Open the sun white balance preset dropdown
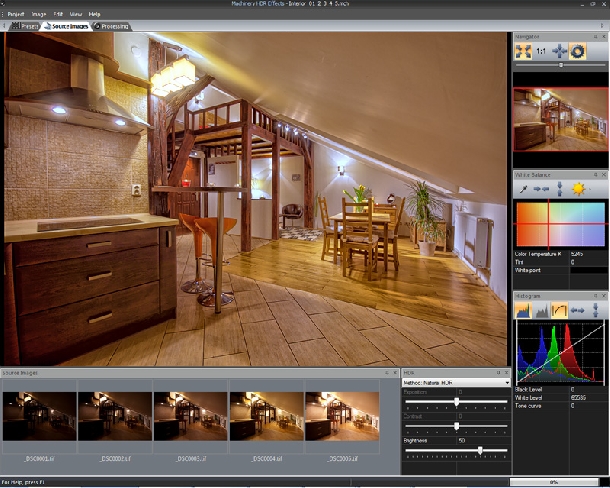Image resolution: width=610 pixels, height=488 pixels. pyautogui.click(x=579, y=188)
